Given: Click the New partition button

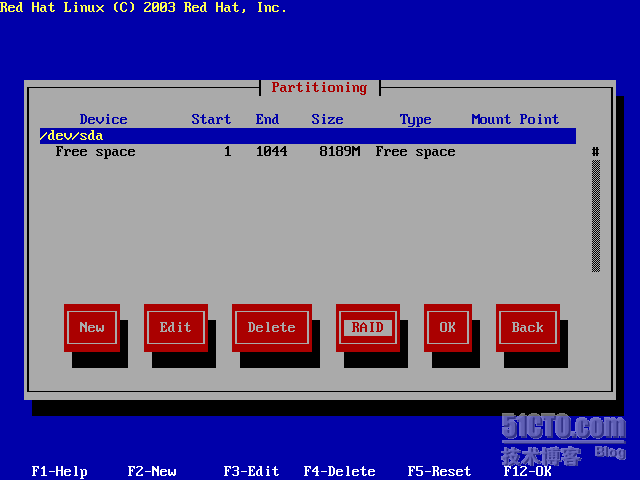Looking at the screenshot, I should pos(92,327).
